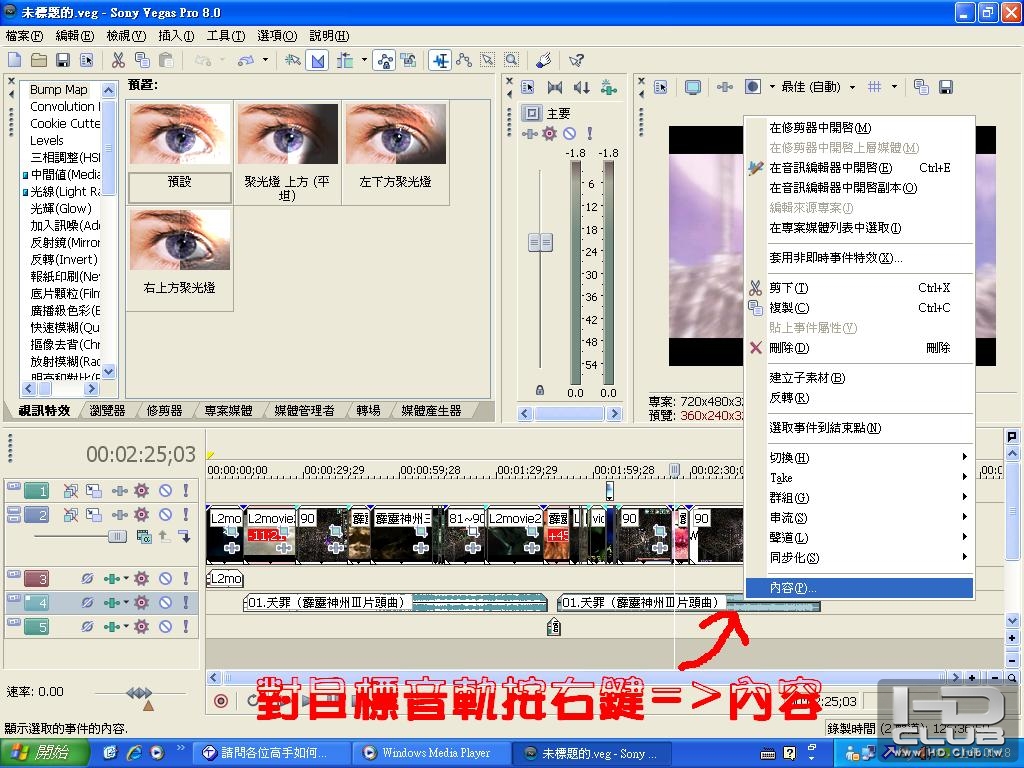
Task: Open video output FX in preview toolbar
Action: tap(724, 88)
